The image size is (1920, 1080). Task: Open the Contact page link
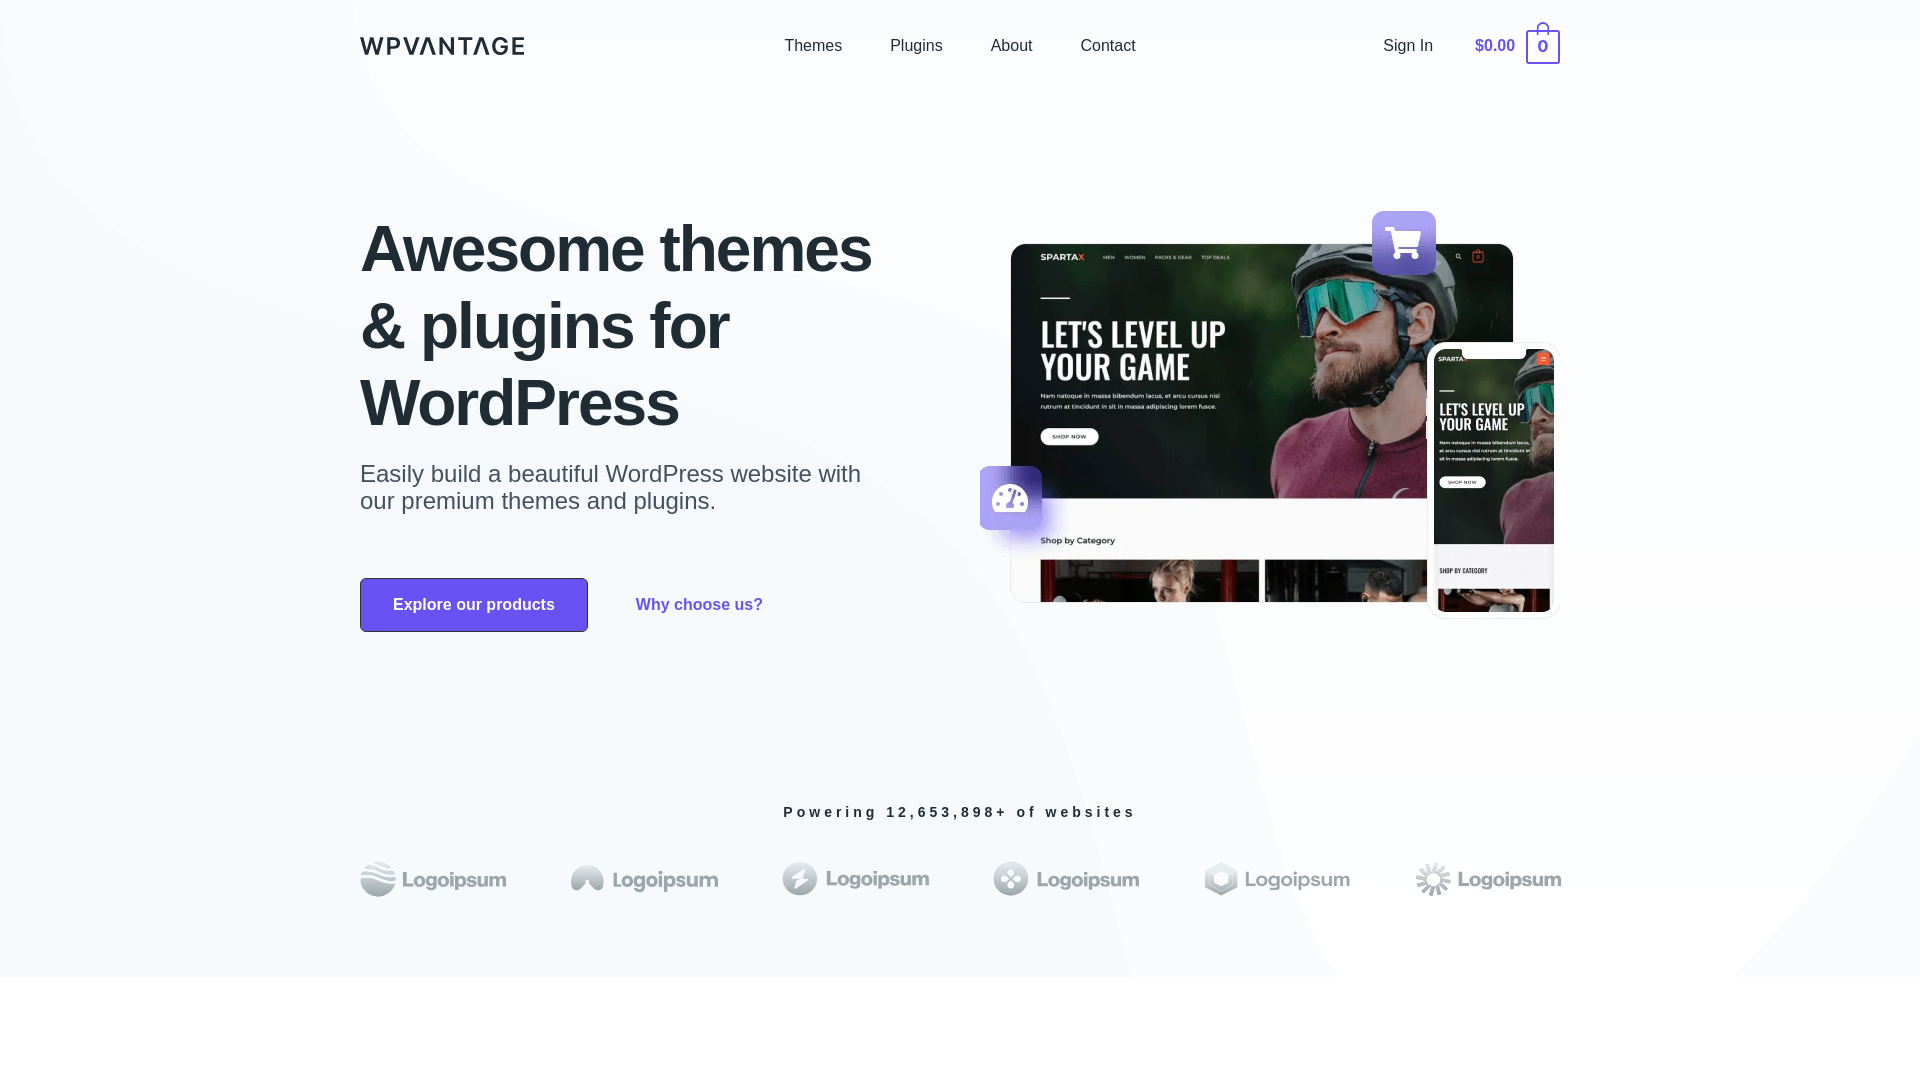click(x=1107, y=46)
